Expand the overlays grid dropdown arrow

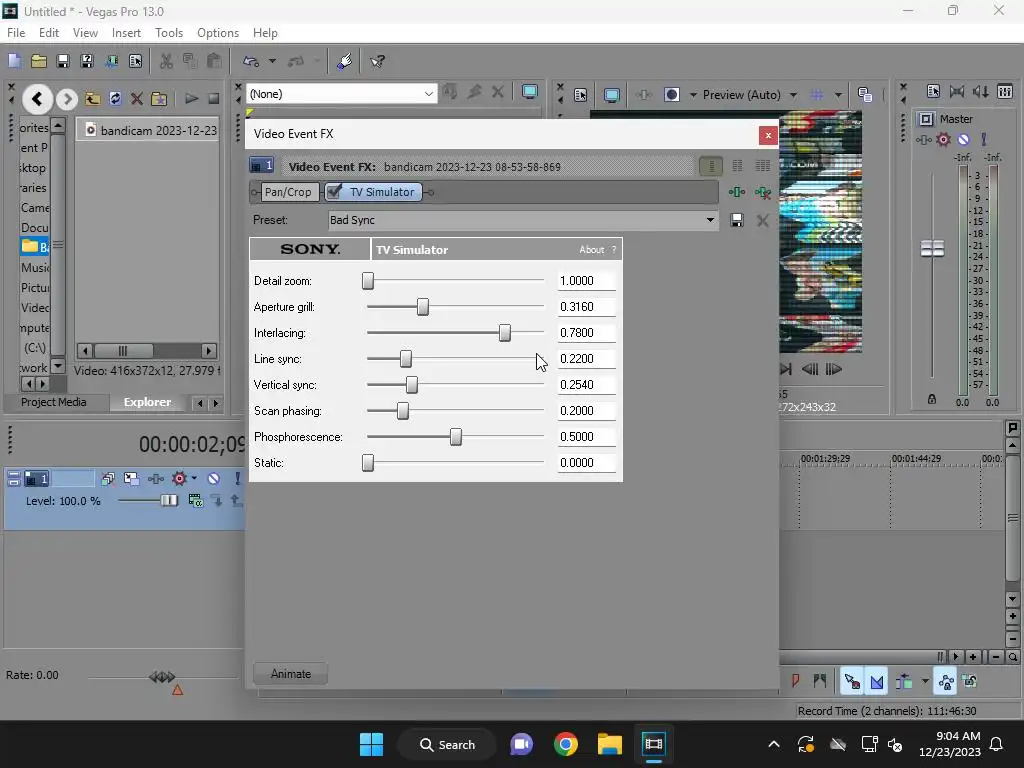click(x=838, y=95)
